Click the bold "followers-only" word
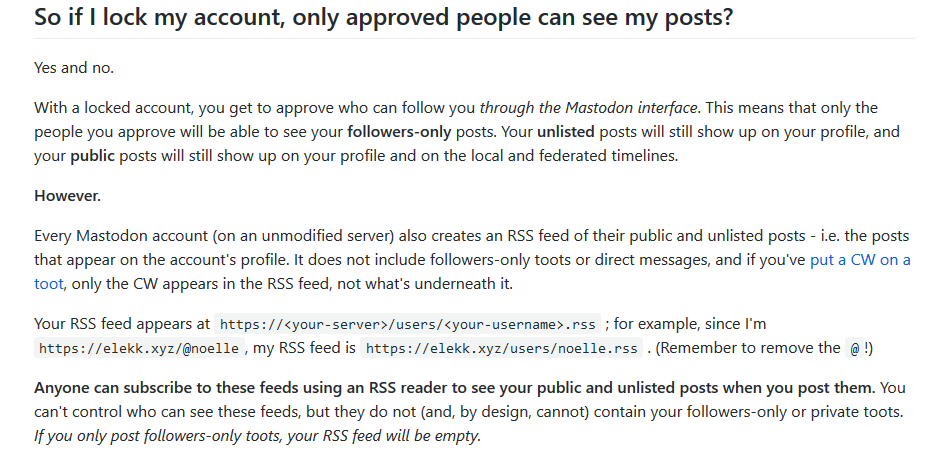The image size is (926, 461). (400, 131)
